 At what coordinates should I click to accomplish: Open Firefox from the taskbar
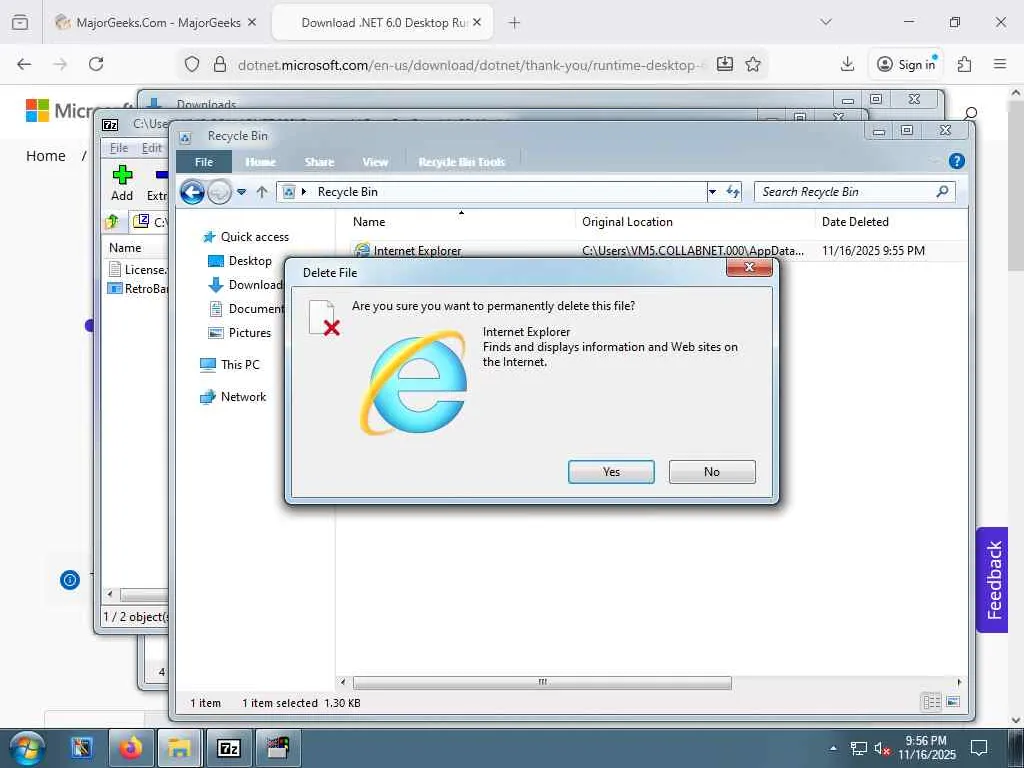pyautogui.click(x=131, y=748)
